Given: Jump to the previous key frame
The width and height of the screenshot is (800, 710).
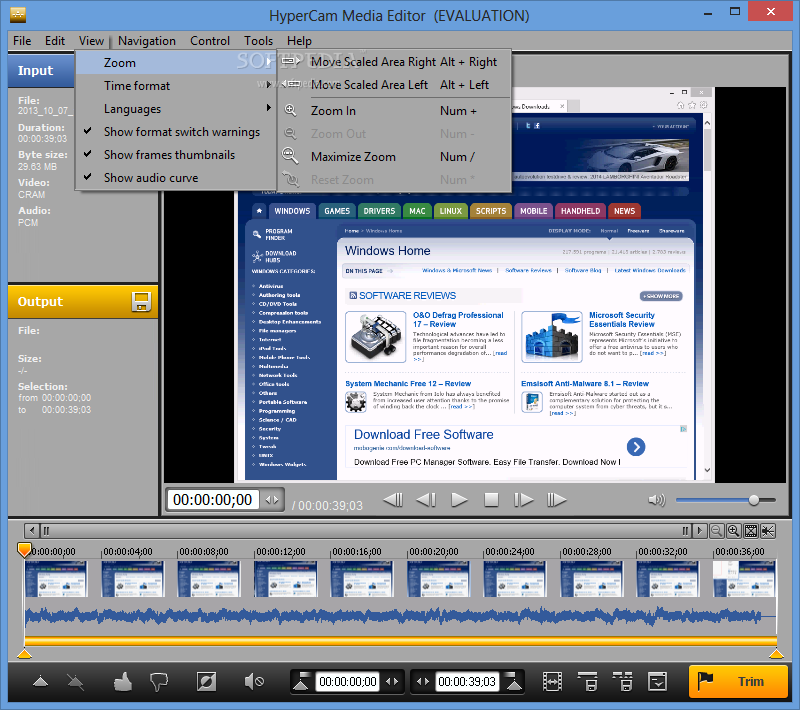Looking at the screenshot, I should [x=393, y=500].
